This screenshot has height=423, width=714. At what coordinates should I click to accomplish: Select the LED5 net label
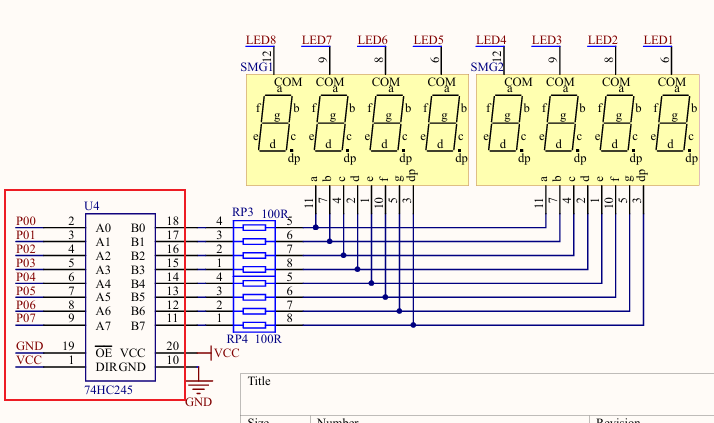click(428, 40)
